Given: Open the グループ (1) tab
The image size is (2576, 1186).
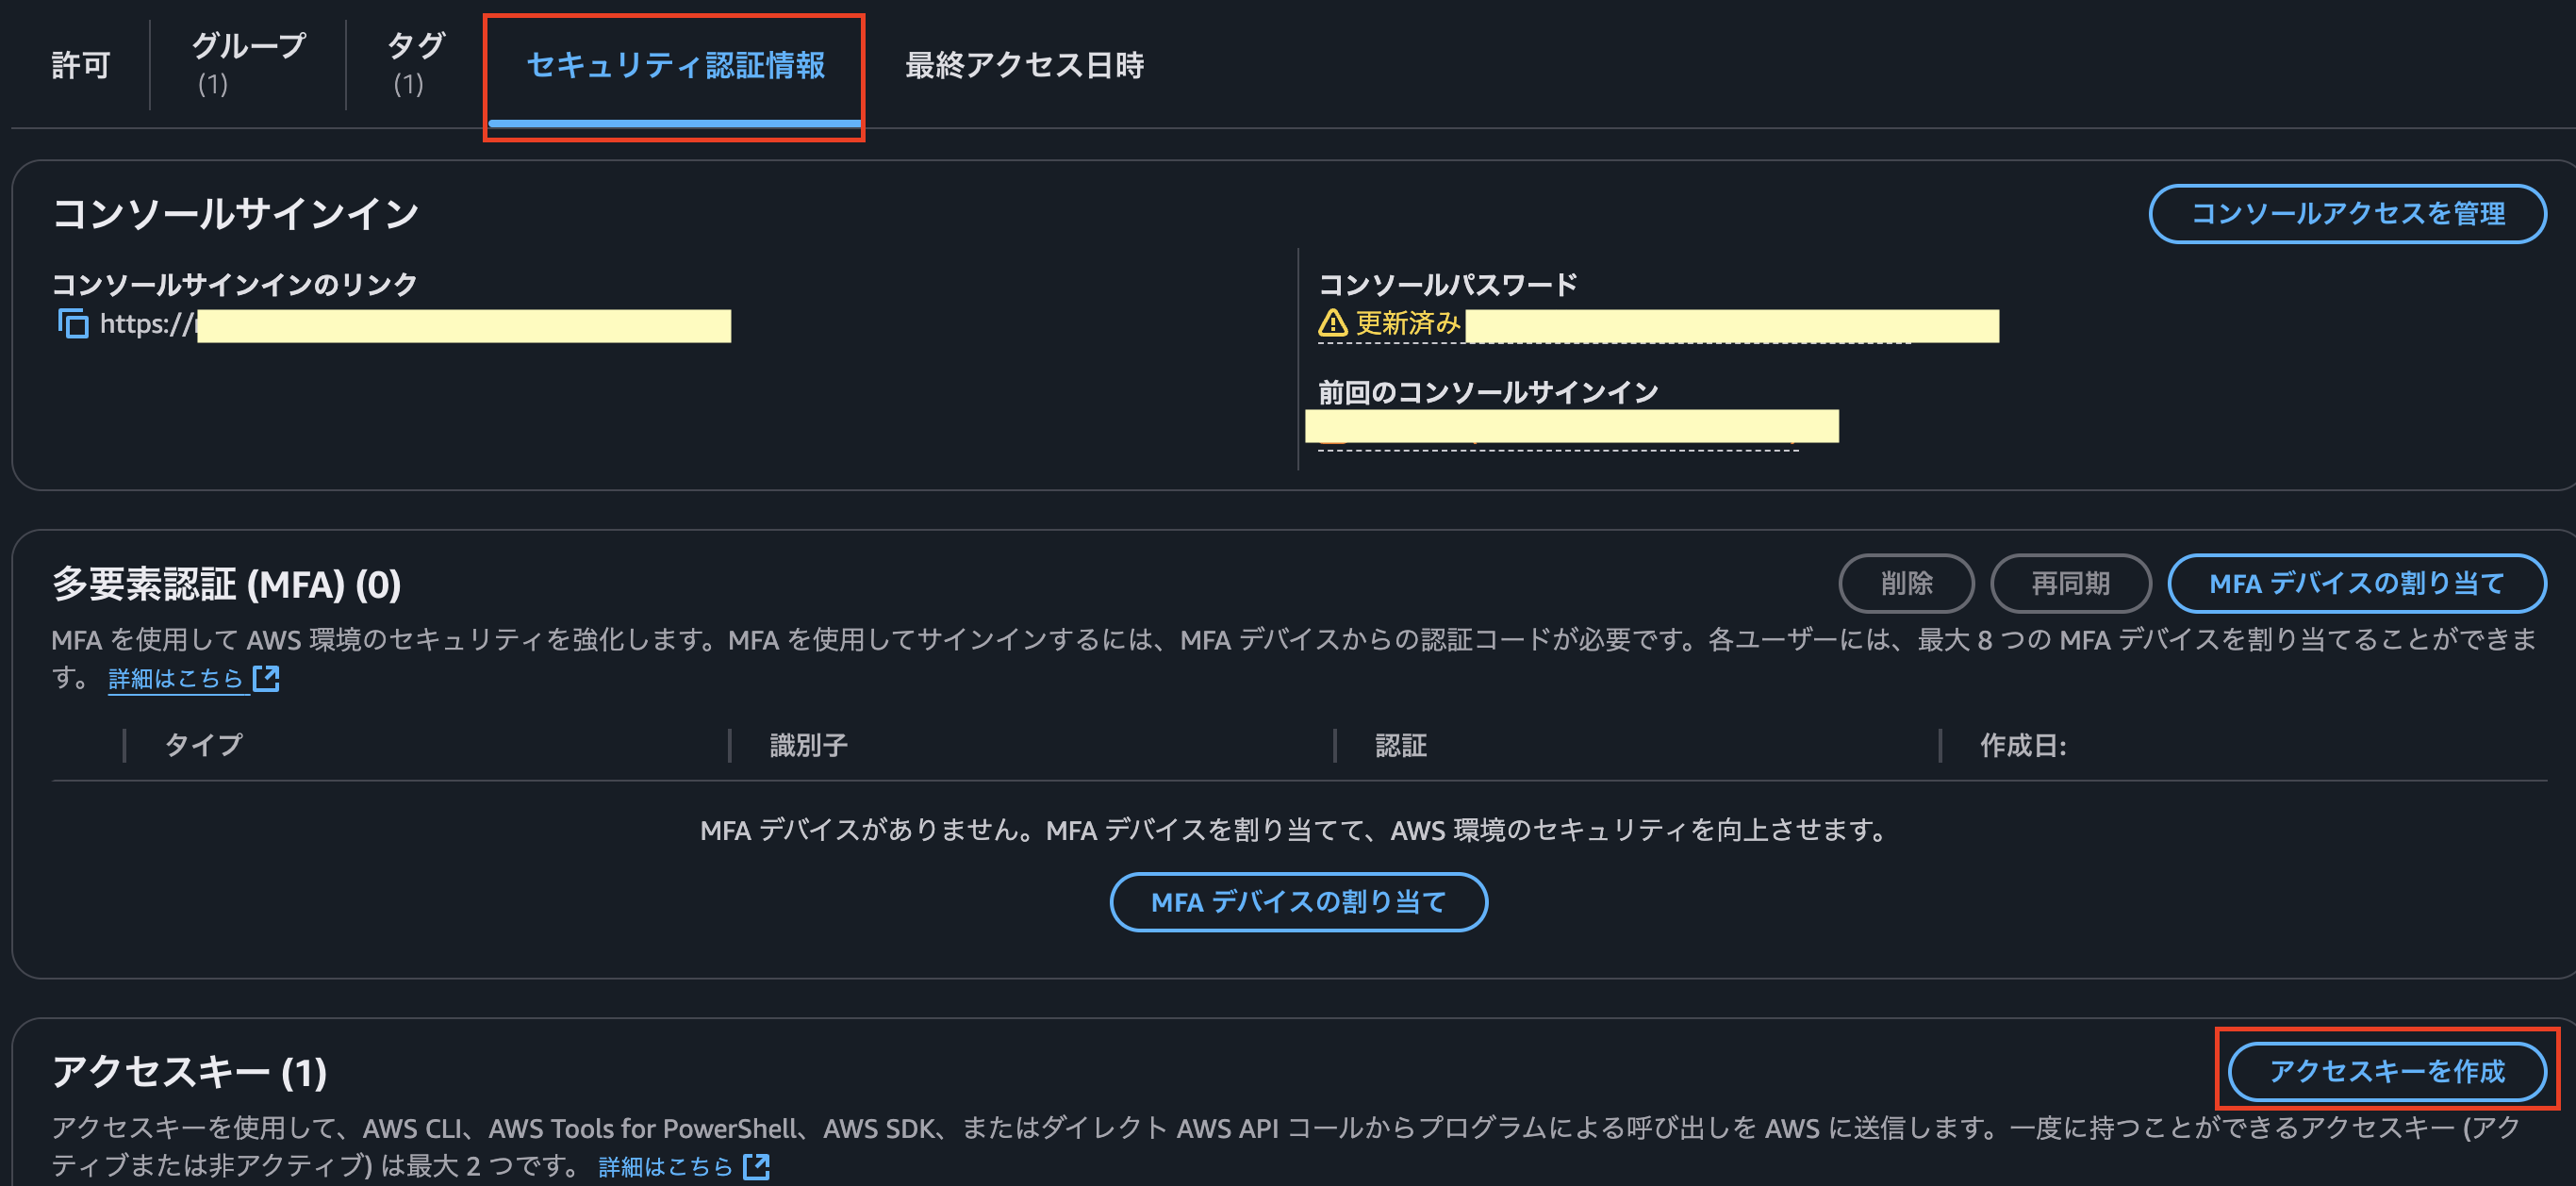Looking at the screenshot, I should tap(248, 64).
